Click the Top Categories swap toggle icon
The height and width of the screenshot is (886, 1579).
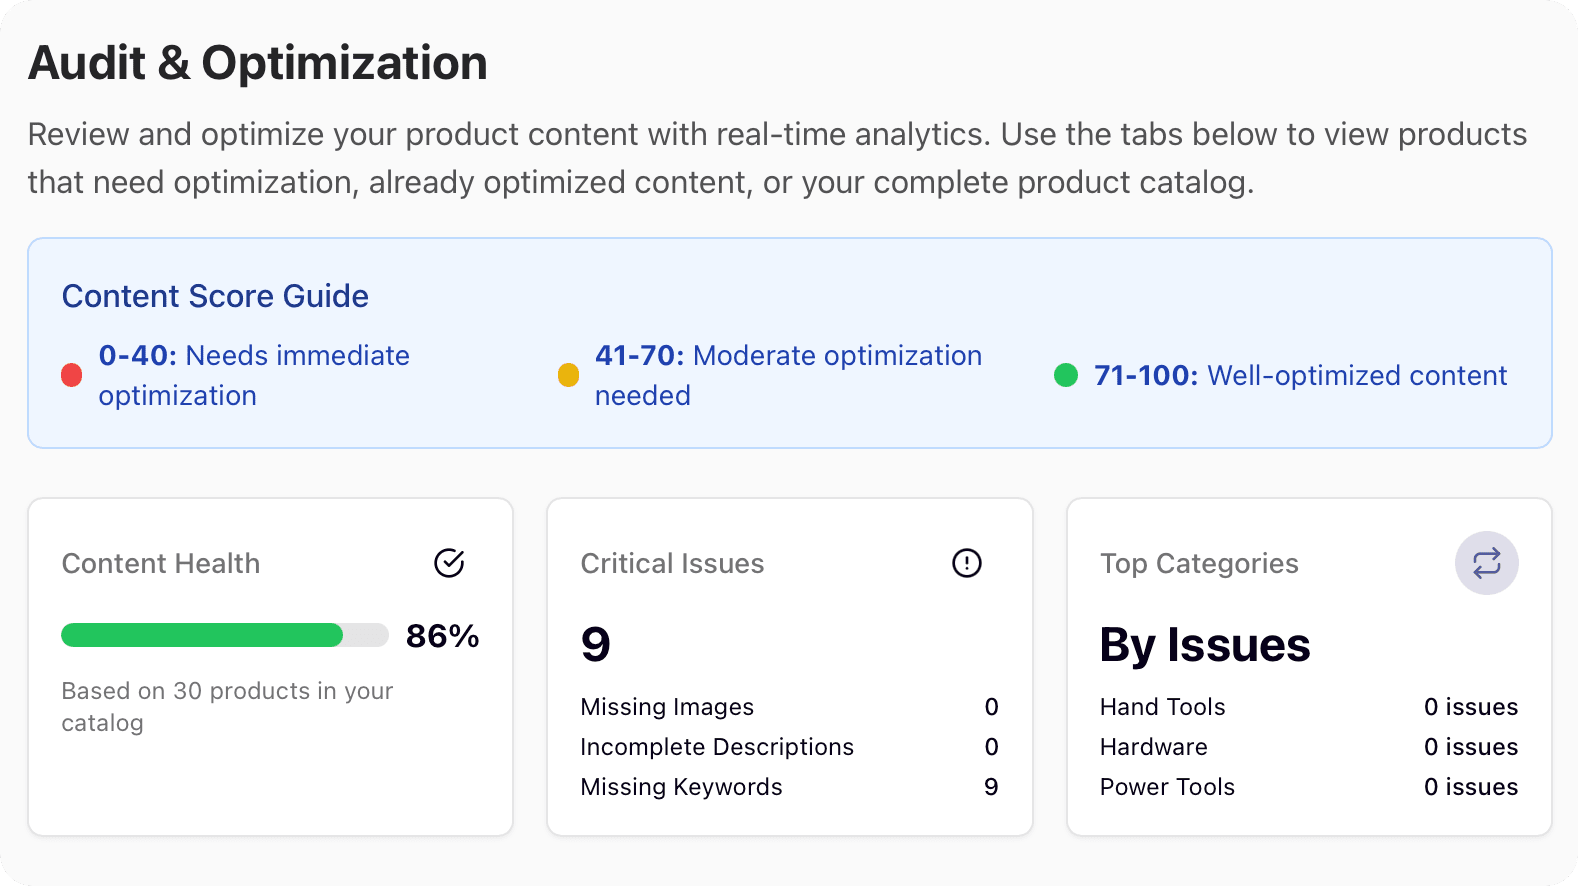coord(1486,563)
